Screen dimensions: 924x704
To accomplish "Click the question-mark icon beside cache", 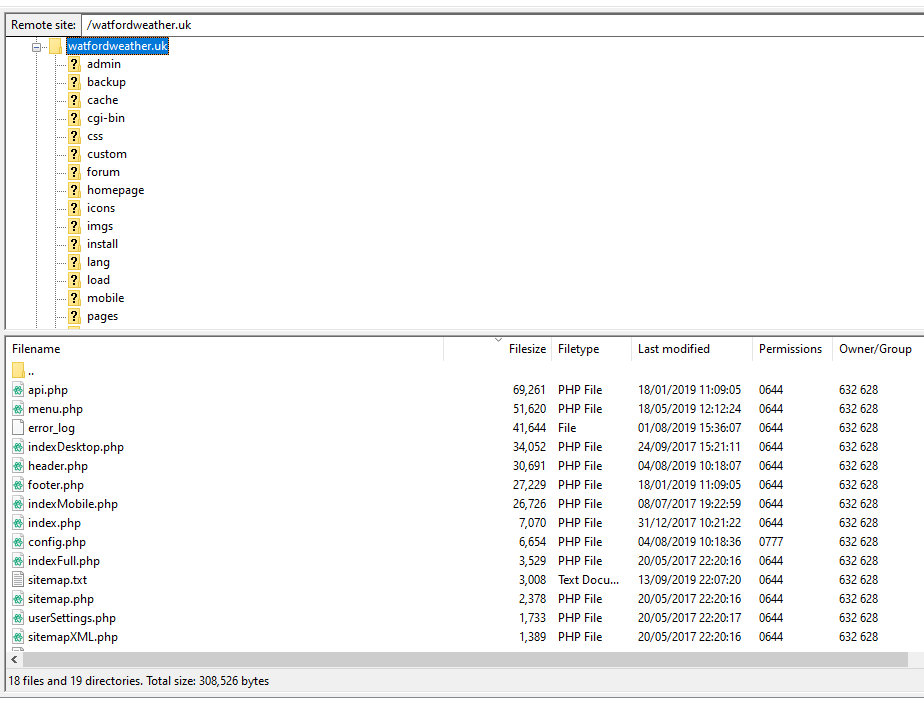I will (74, 100).
